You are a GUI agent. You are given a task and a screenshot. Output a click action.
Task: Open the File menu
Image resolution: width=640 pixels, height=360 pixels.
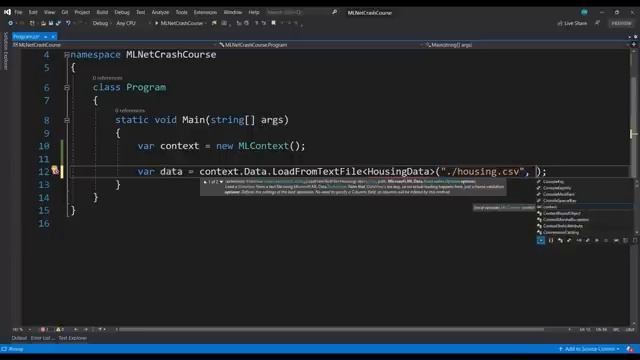click(18, 12)
